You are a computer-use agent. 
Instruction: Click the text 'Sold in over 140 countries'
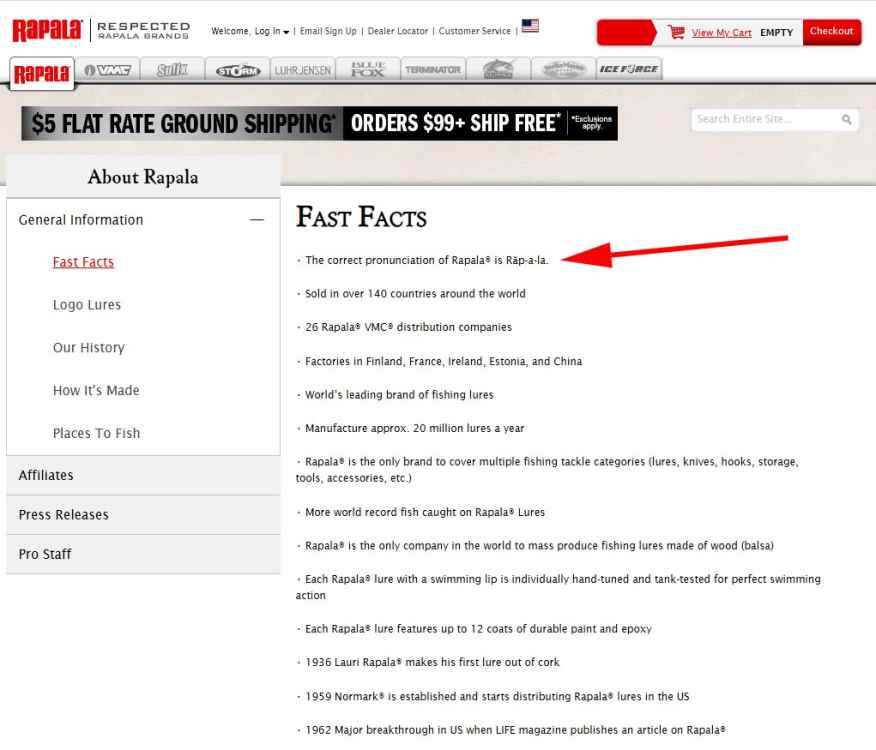pyautogui.click(x=415, y=294)
